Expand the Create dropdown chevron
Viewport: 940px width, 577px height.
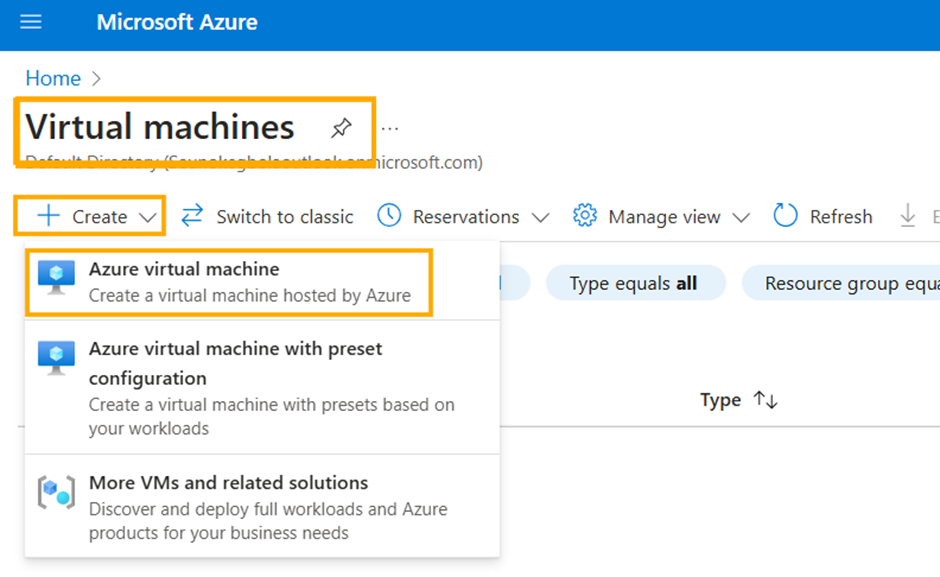pyautogui.click(x=148, y=217)
